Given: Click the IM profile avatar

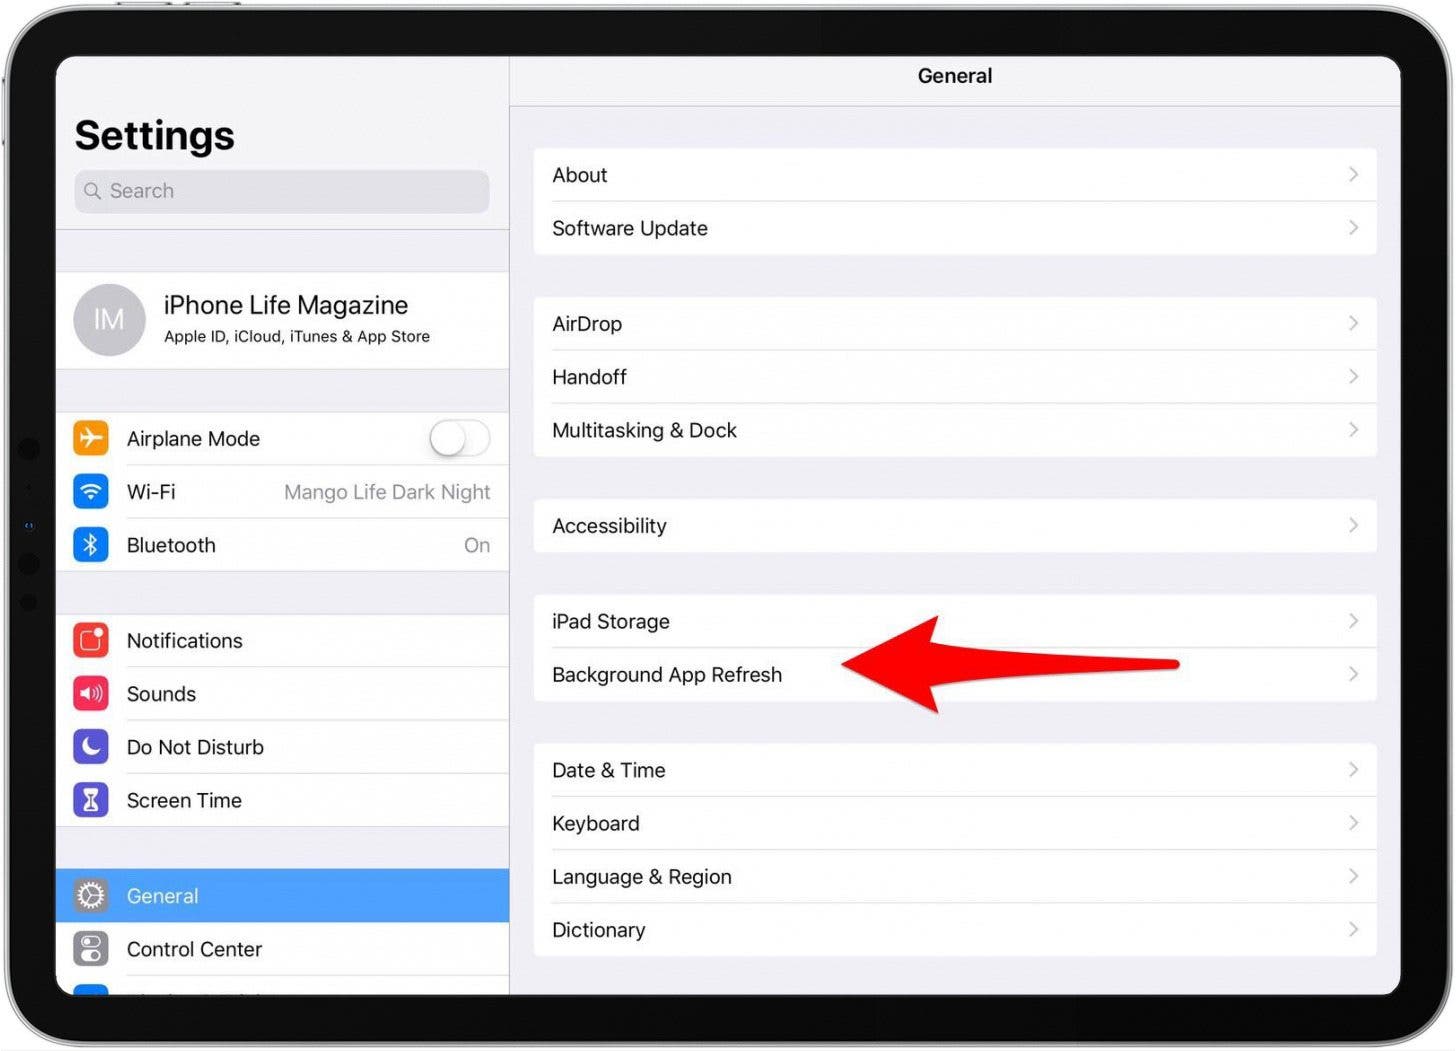Looking at the screenshot, I should coord(109,320).
